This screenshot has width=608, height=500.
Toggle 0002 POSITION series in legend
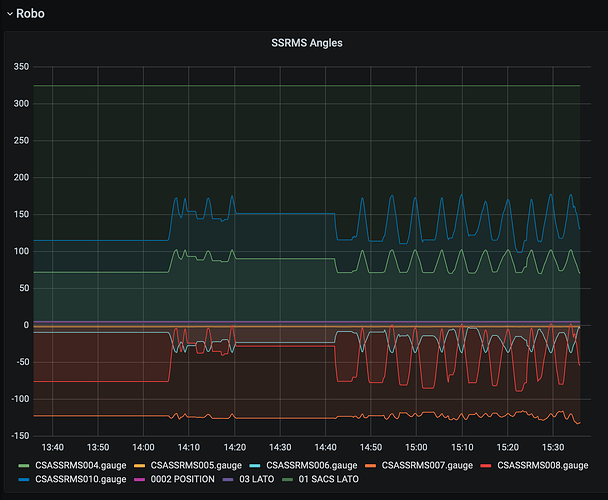pyautogui.click(x=183, y=479)
